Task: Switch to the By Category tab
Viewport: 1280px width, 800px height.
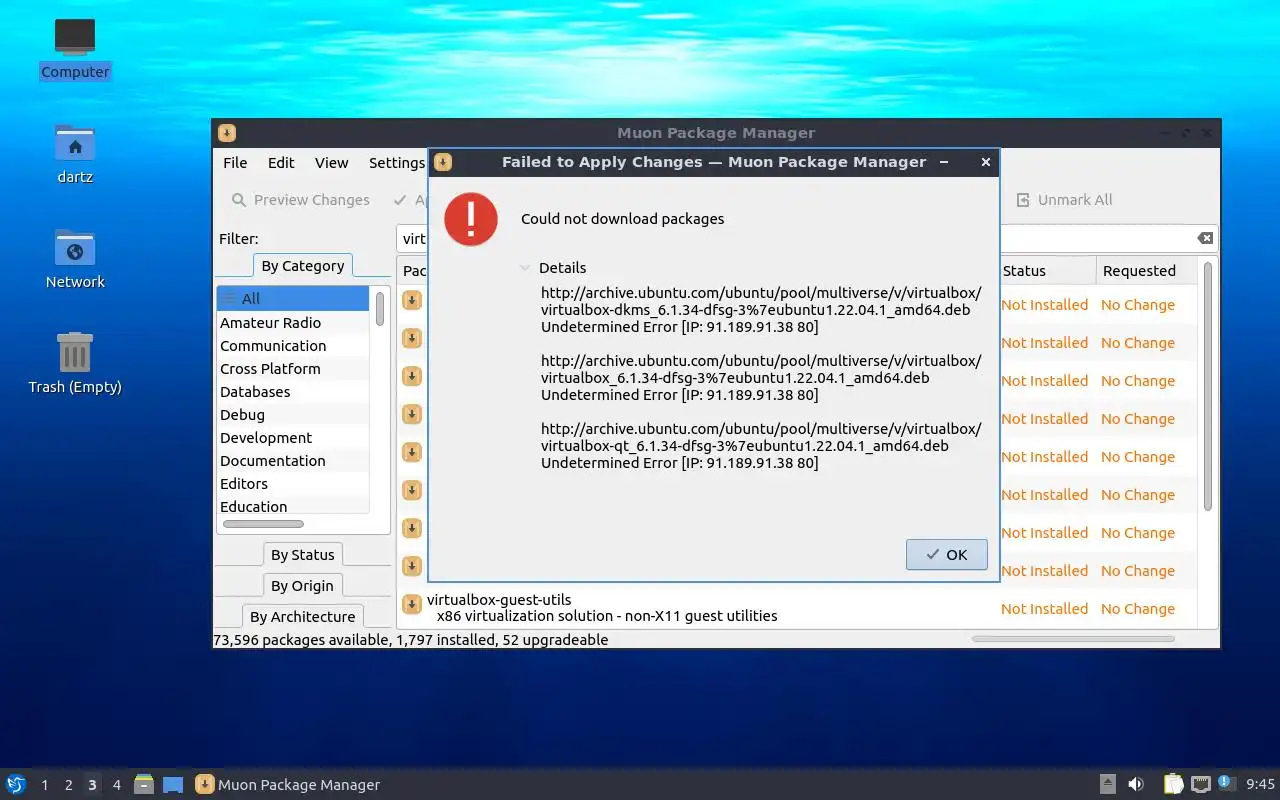Action: 302,266
